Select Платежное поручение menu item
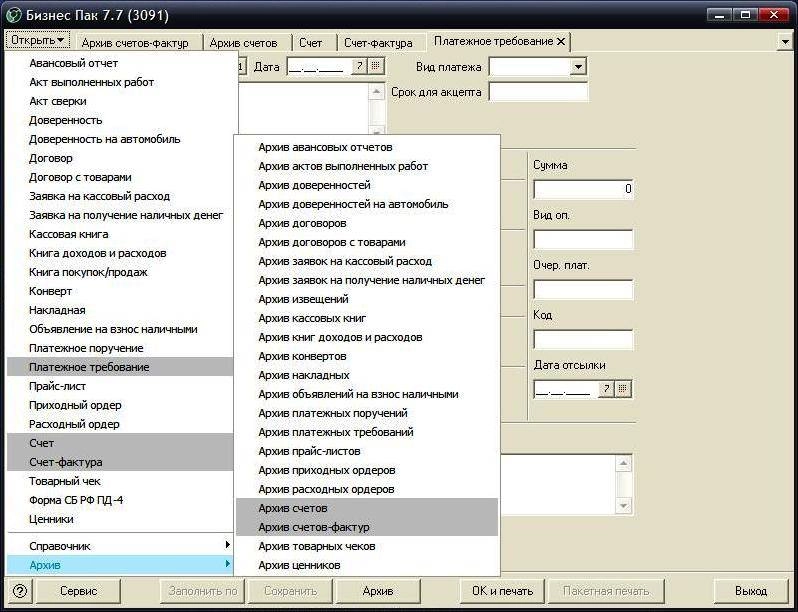798x612 pixels. 120,348
